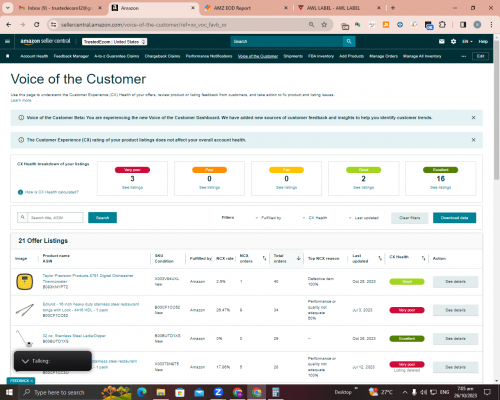Image resolution: width=500 pixels, height=400 pixels.
Task: Open FBA Inventory menu item
Action: [x=321, y=56]
